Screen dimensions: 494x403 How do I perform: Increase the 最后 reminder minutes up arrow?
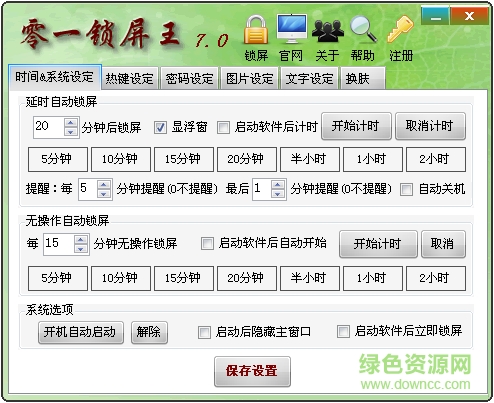pos(278,184)
